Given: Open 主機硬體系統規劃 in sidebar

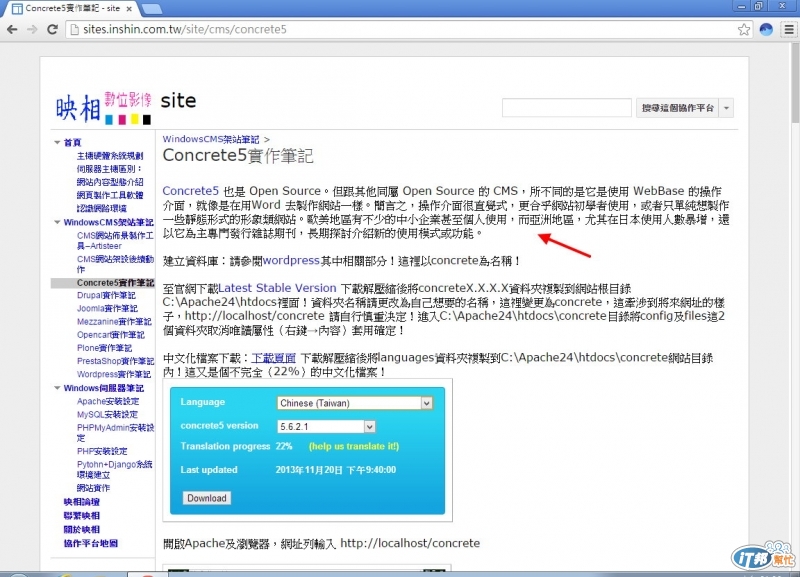Looking at the screenshot, I should 110,156.
